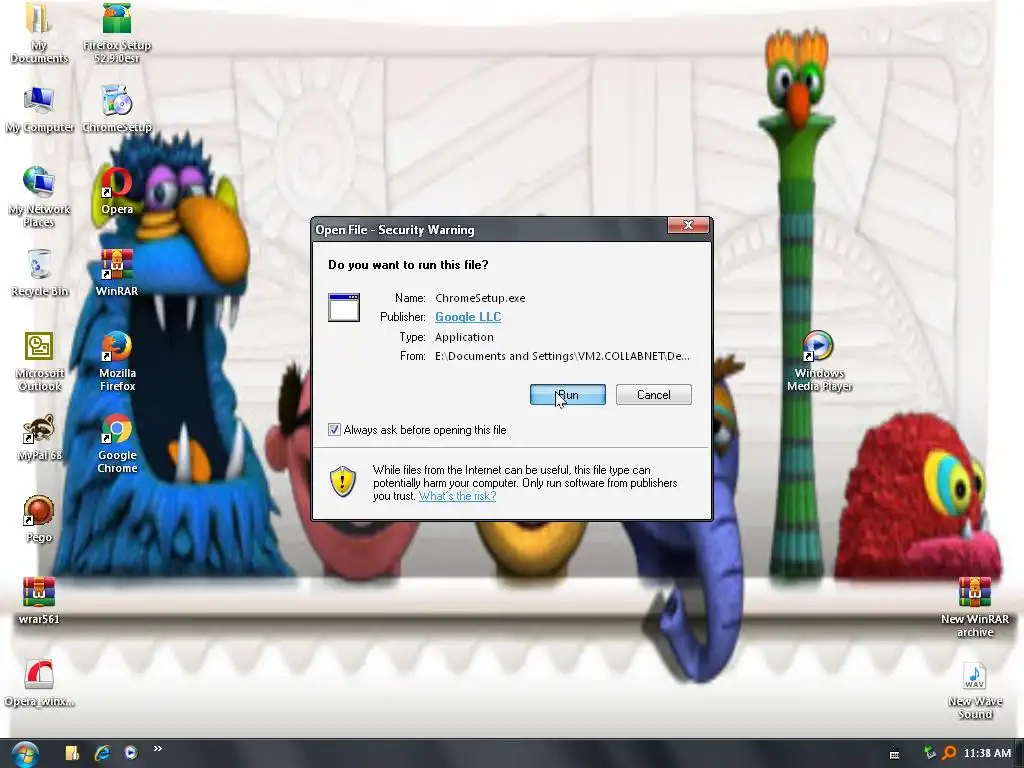Screen dimensions: 1024x768
Task: Select the My Computer desktop icon
Action: tap(39, 109)
